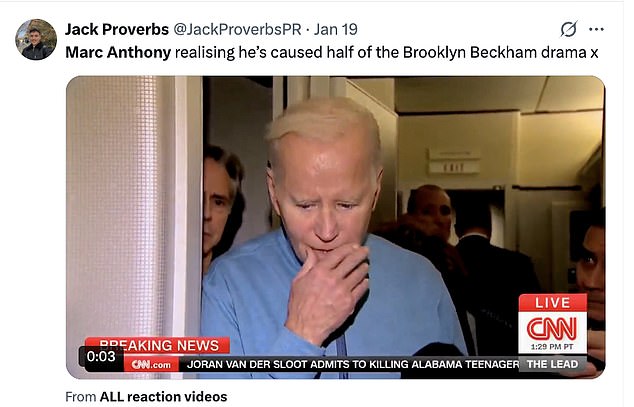The image size is (634, 407).
Task: Click the From label under the video
Action: (x=80, y=396)
